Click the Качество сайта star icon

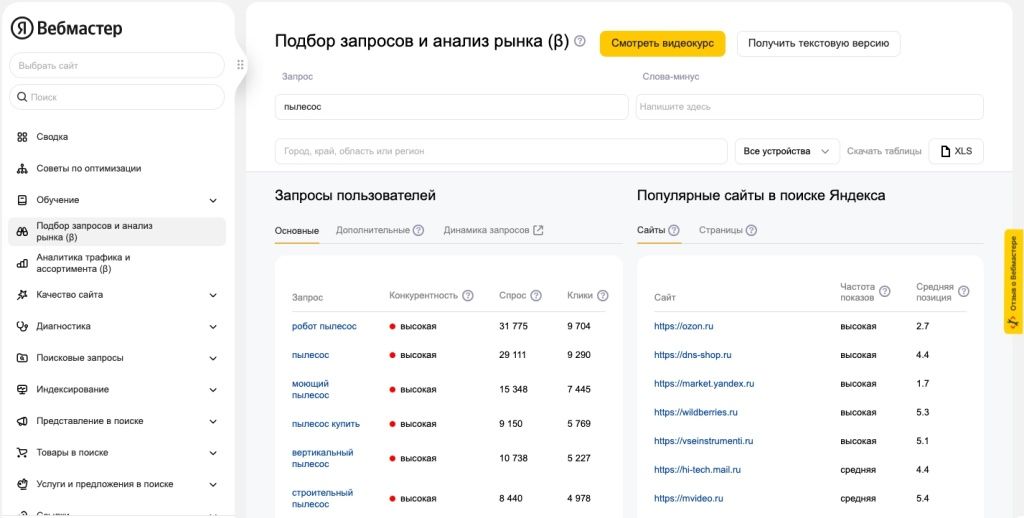tap(22, 295)
